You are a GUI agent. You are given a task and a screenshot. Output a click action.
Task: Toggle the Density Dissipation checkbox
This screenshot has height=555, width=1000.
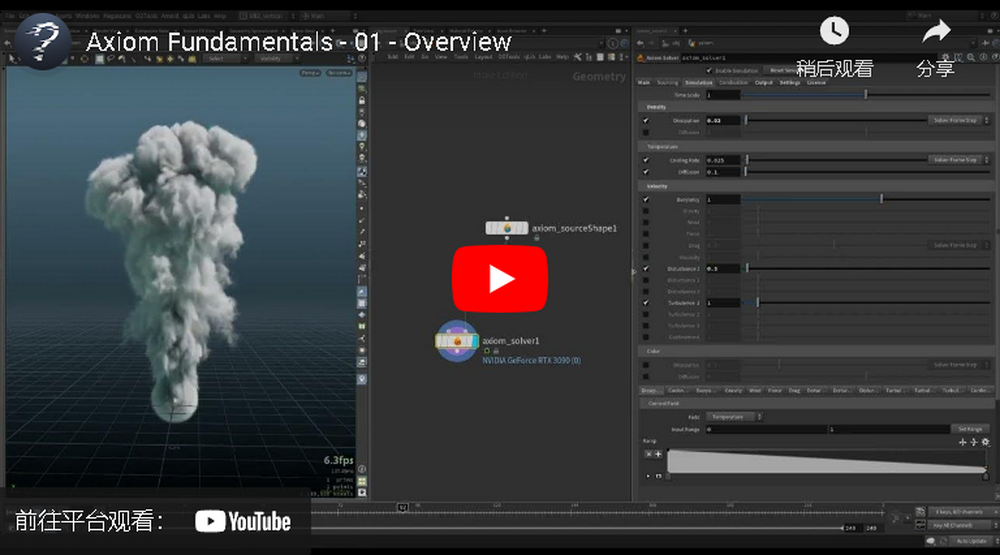point(646,121)
